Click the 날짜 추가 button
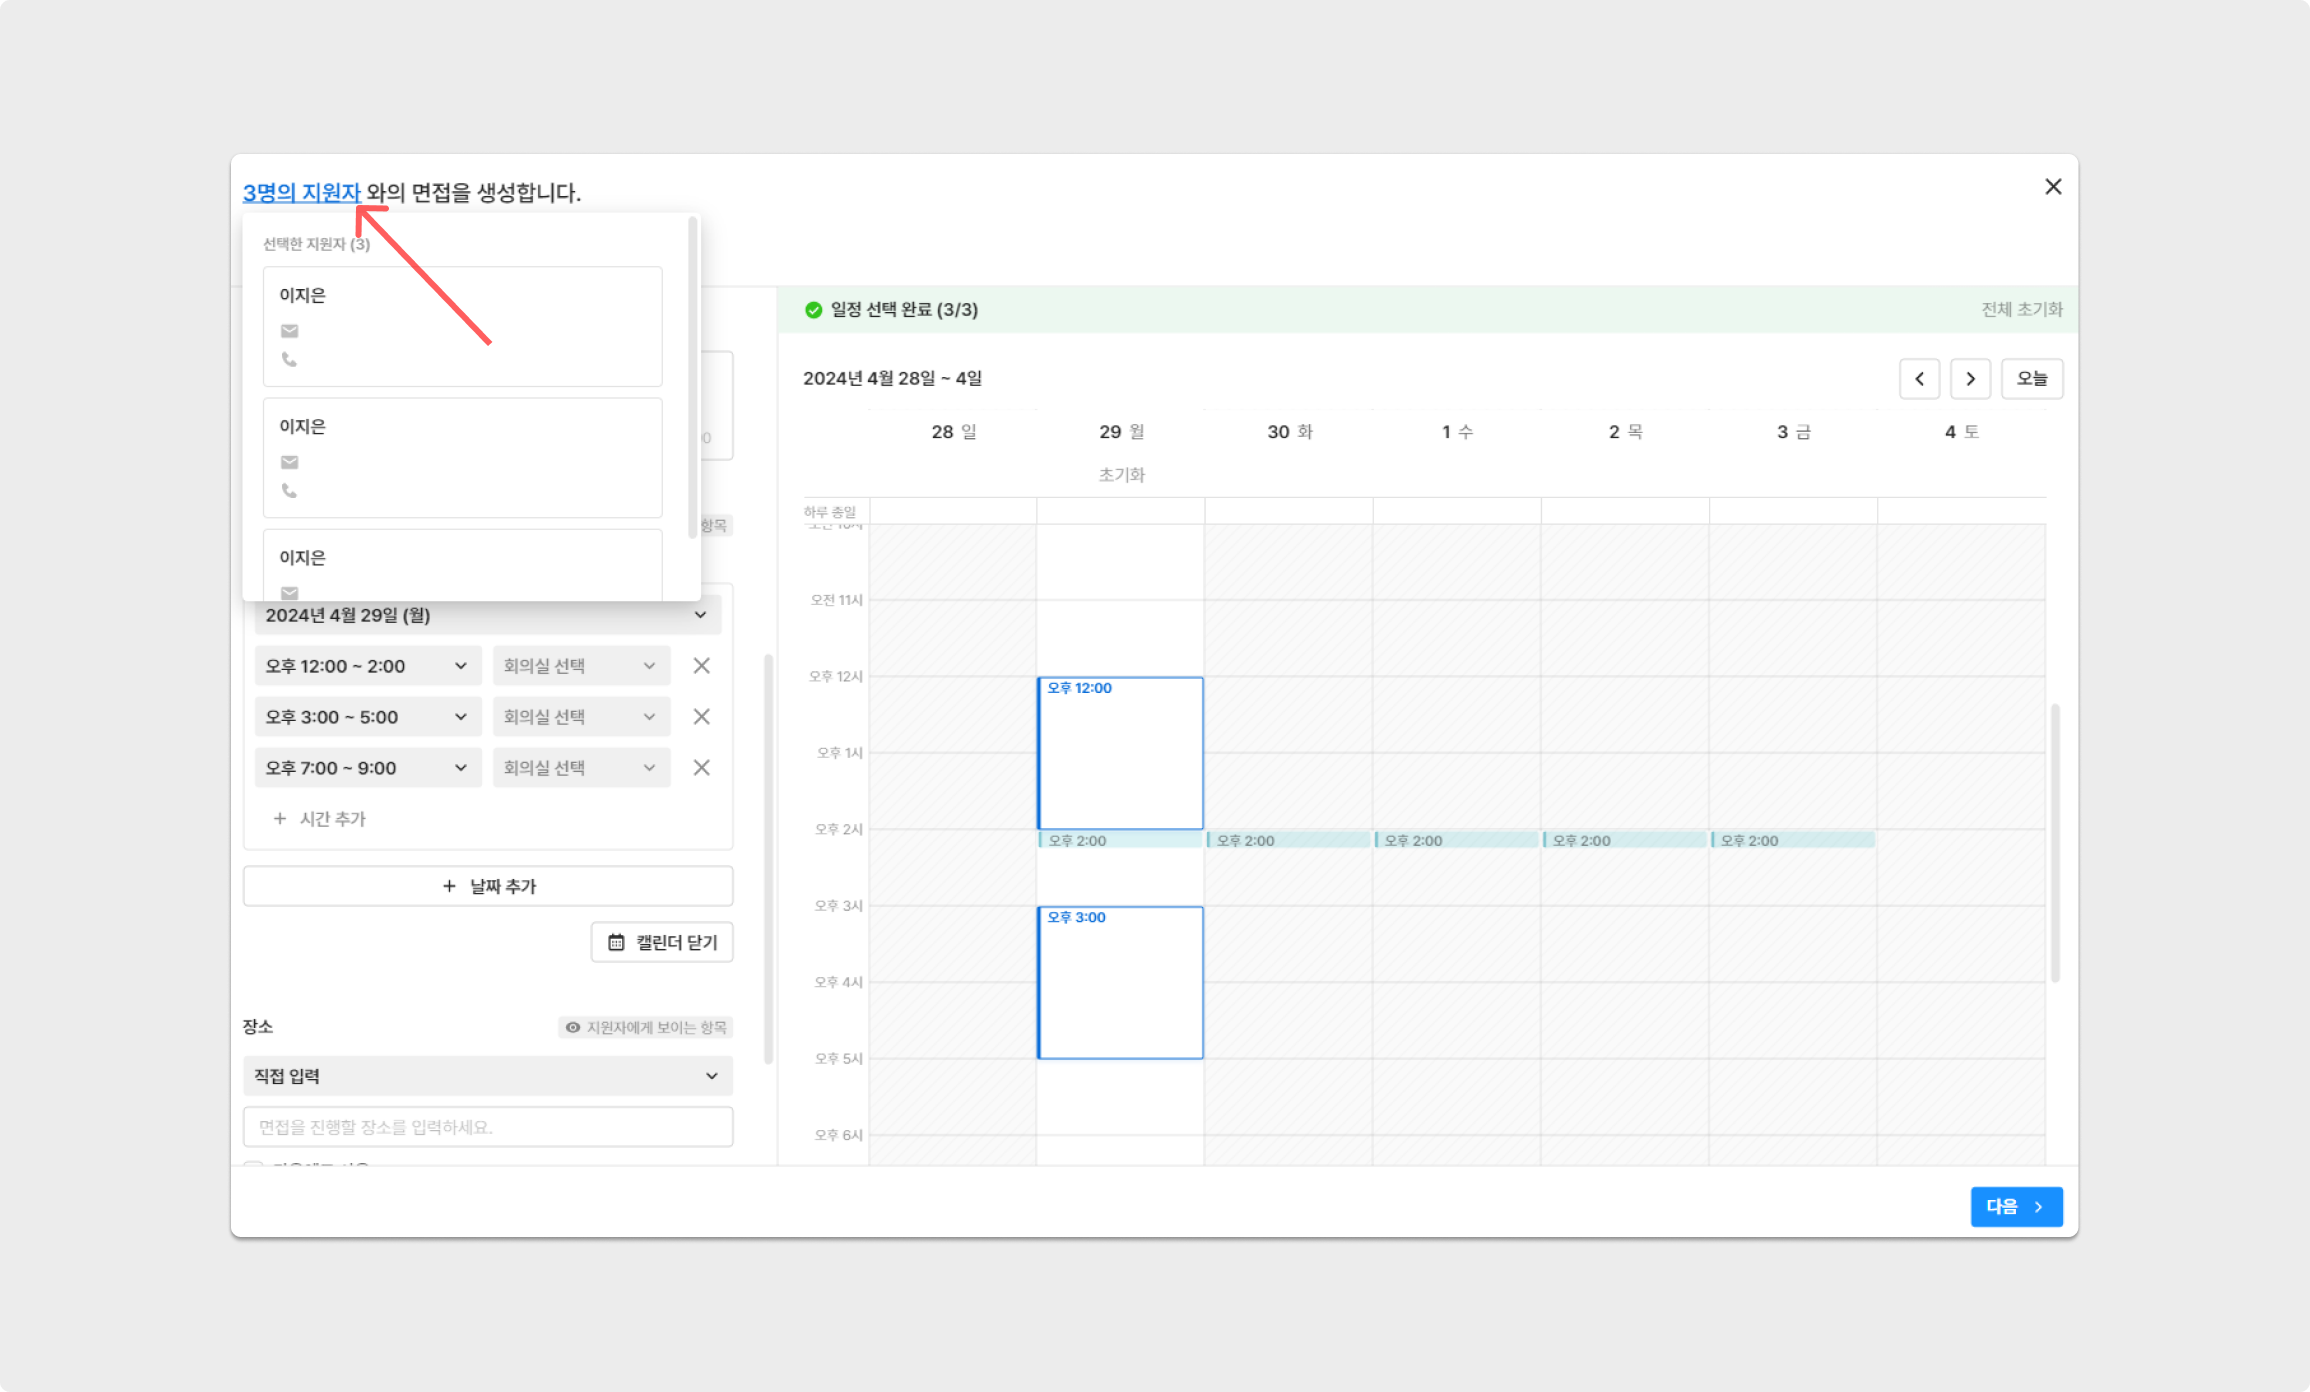Image resolution: width=2310 pixels, height=1392 pixels. [x=487, y=886]
